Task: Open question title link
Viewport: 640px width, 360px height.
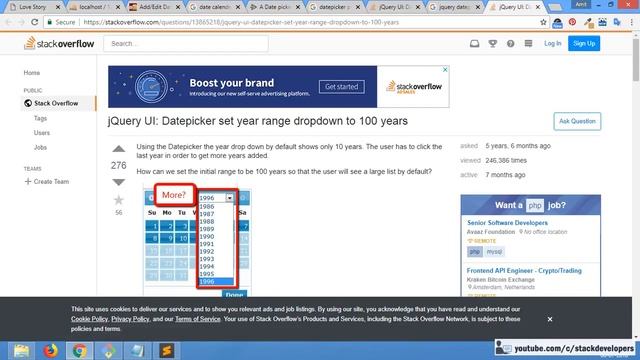Action: pyautogui.click(x=258, y=121)
